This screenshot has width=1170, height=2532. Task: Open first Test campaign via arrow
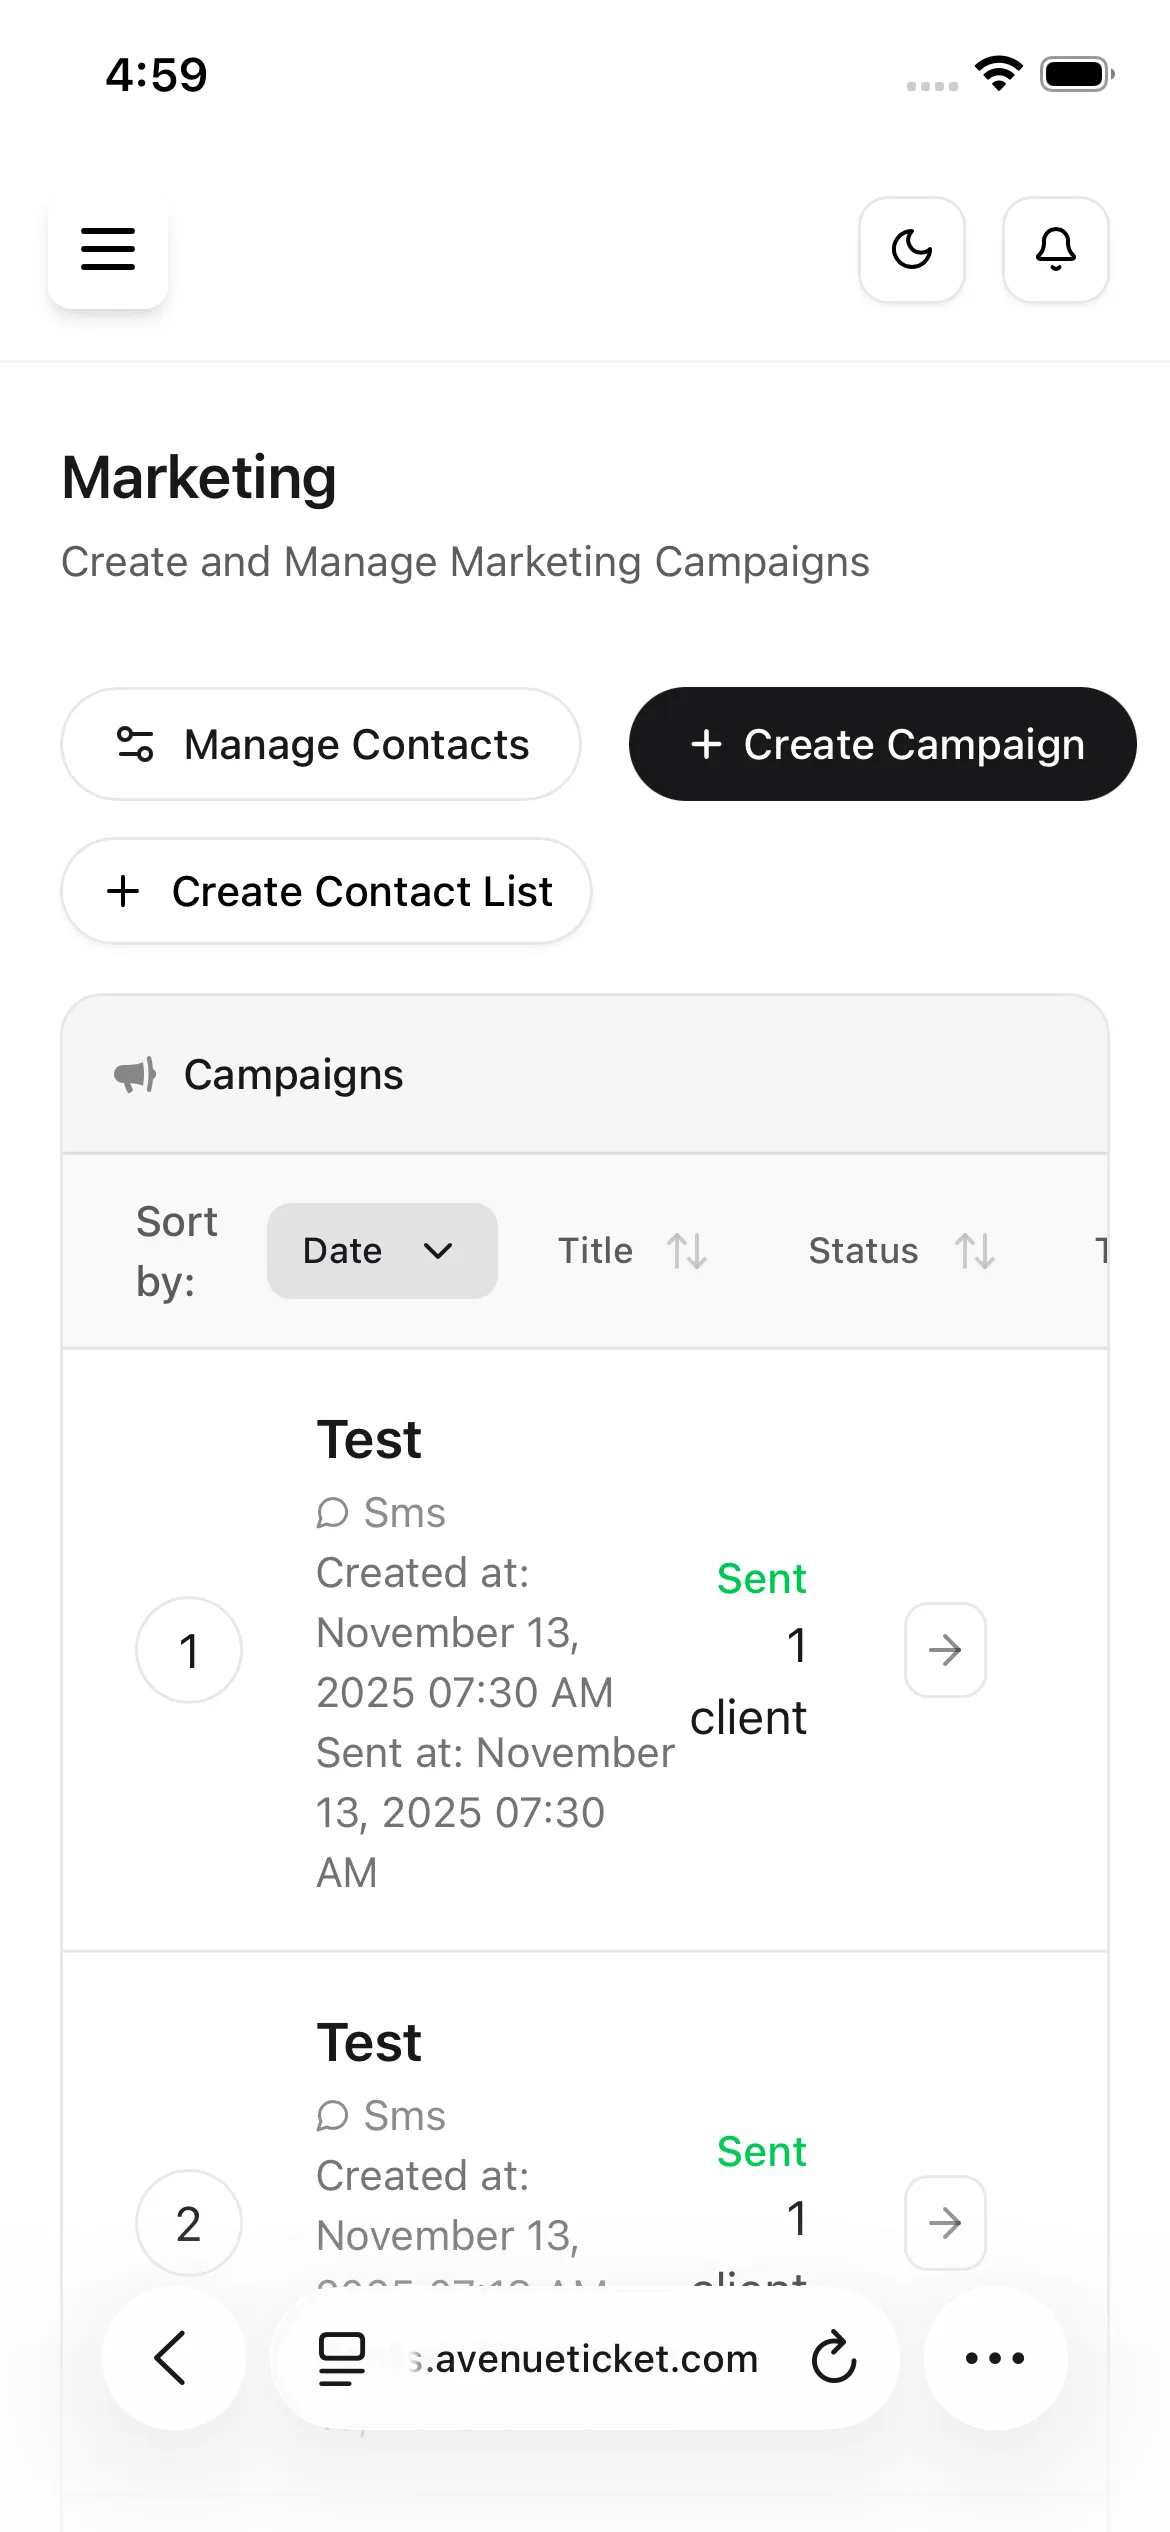(945, 1650)
